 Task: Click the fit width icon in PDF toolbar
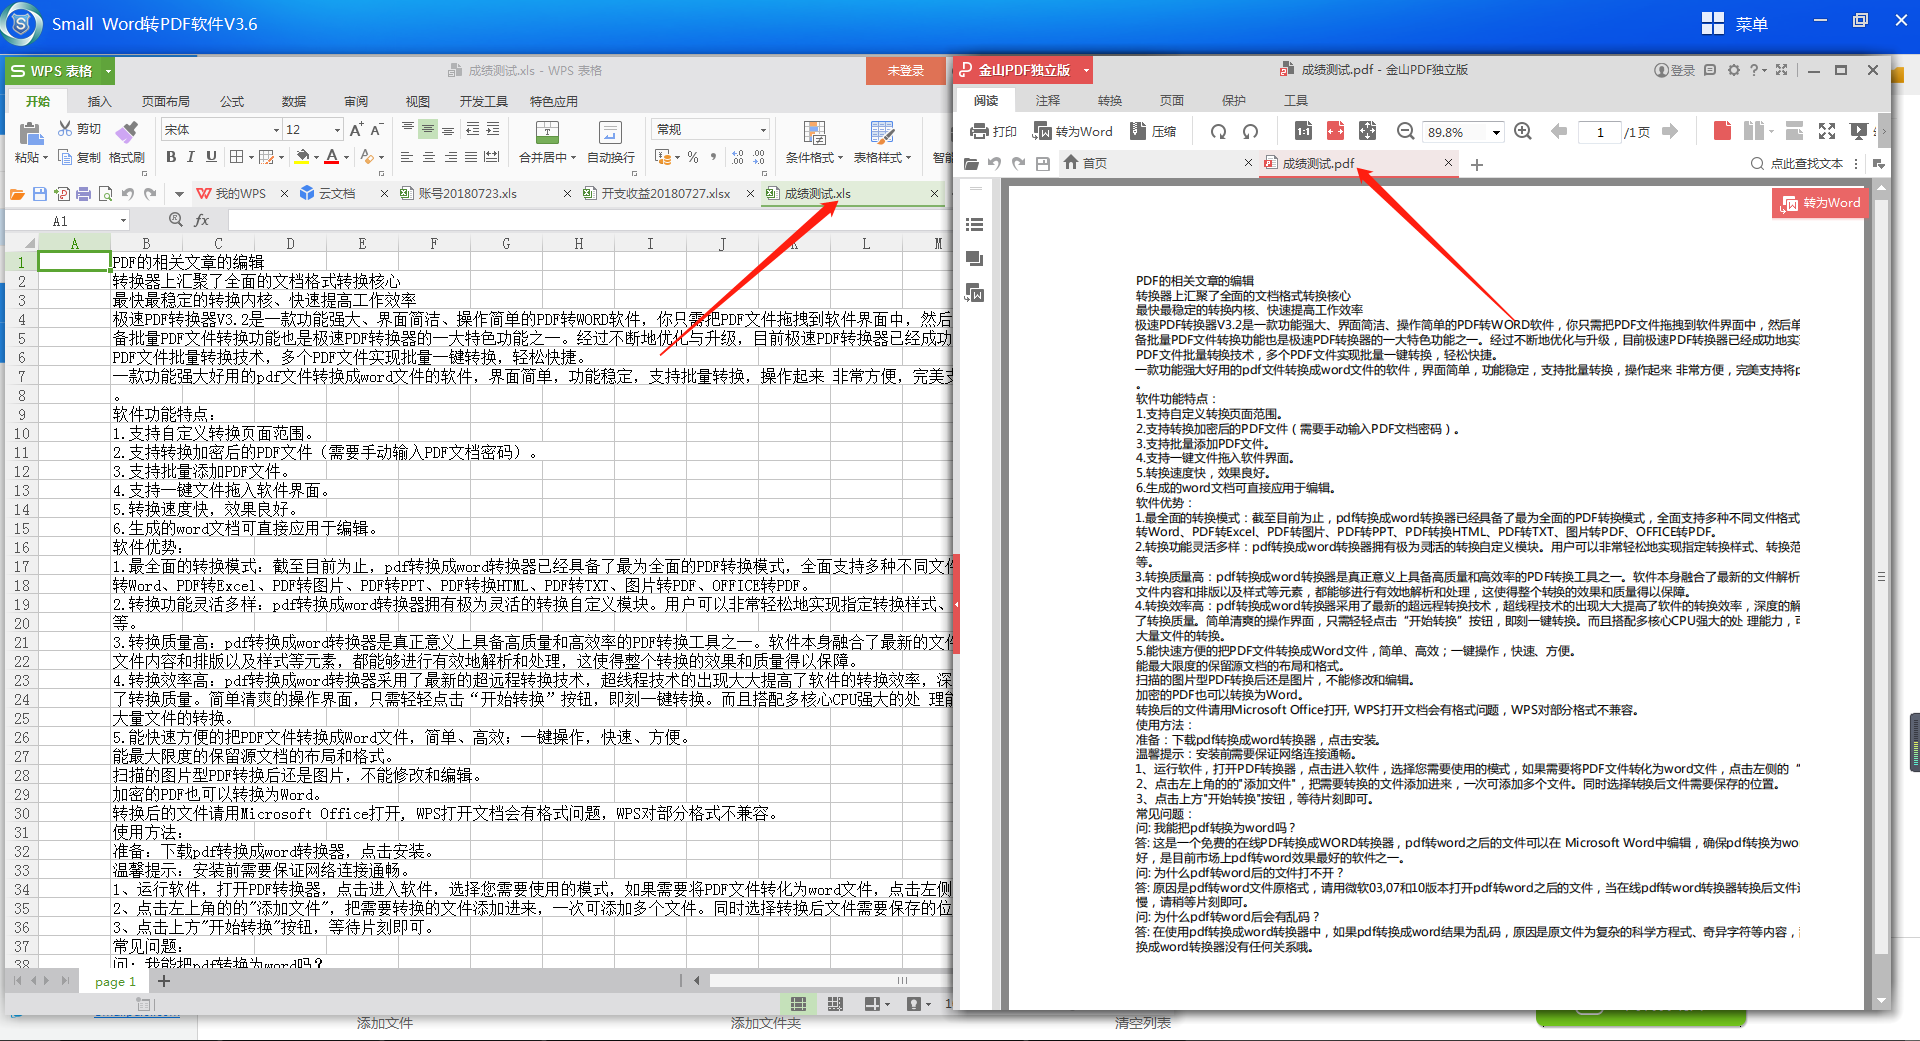1335,131
